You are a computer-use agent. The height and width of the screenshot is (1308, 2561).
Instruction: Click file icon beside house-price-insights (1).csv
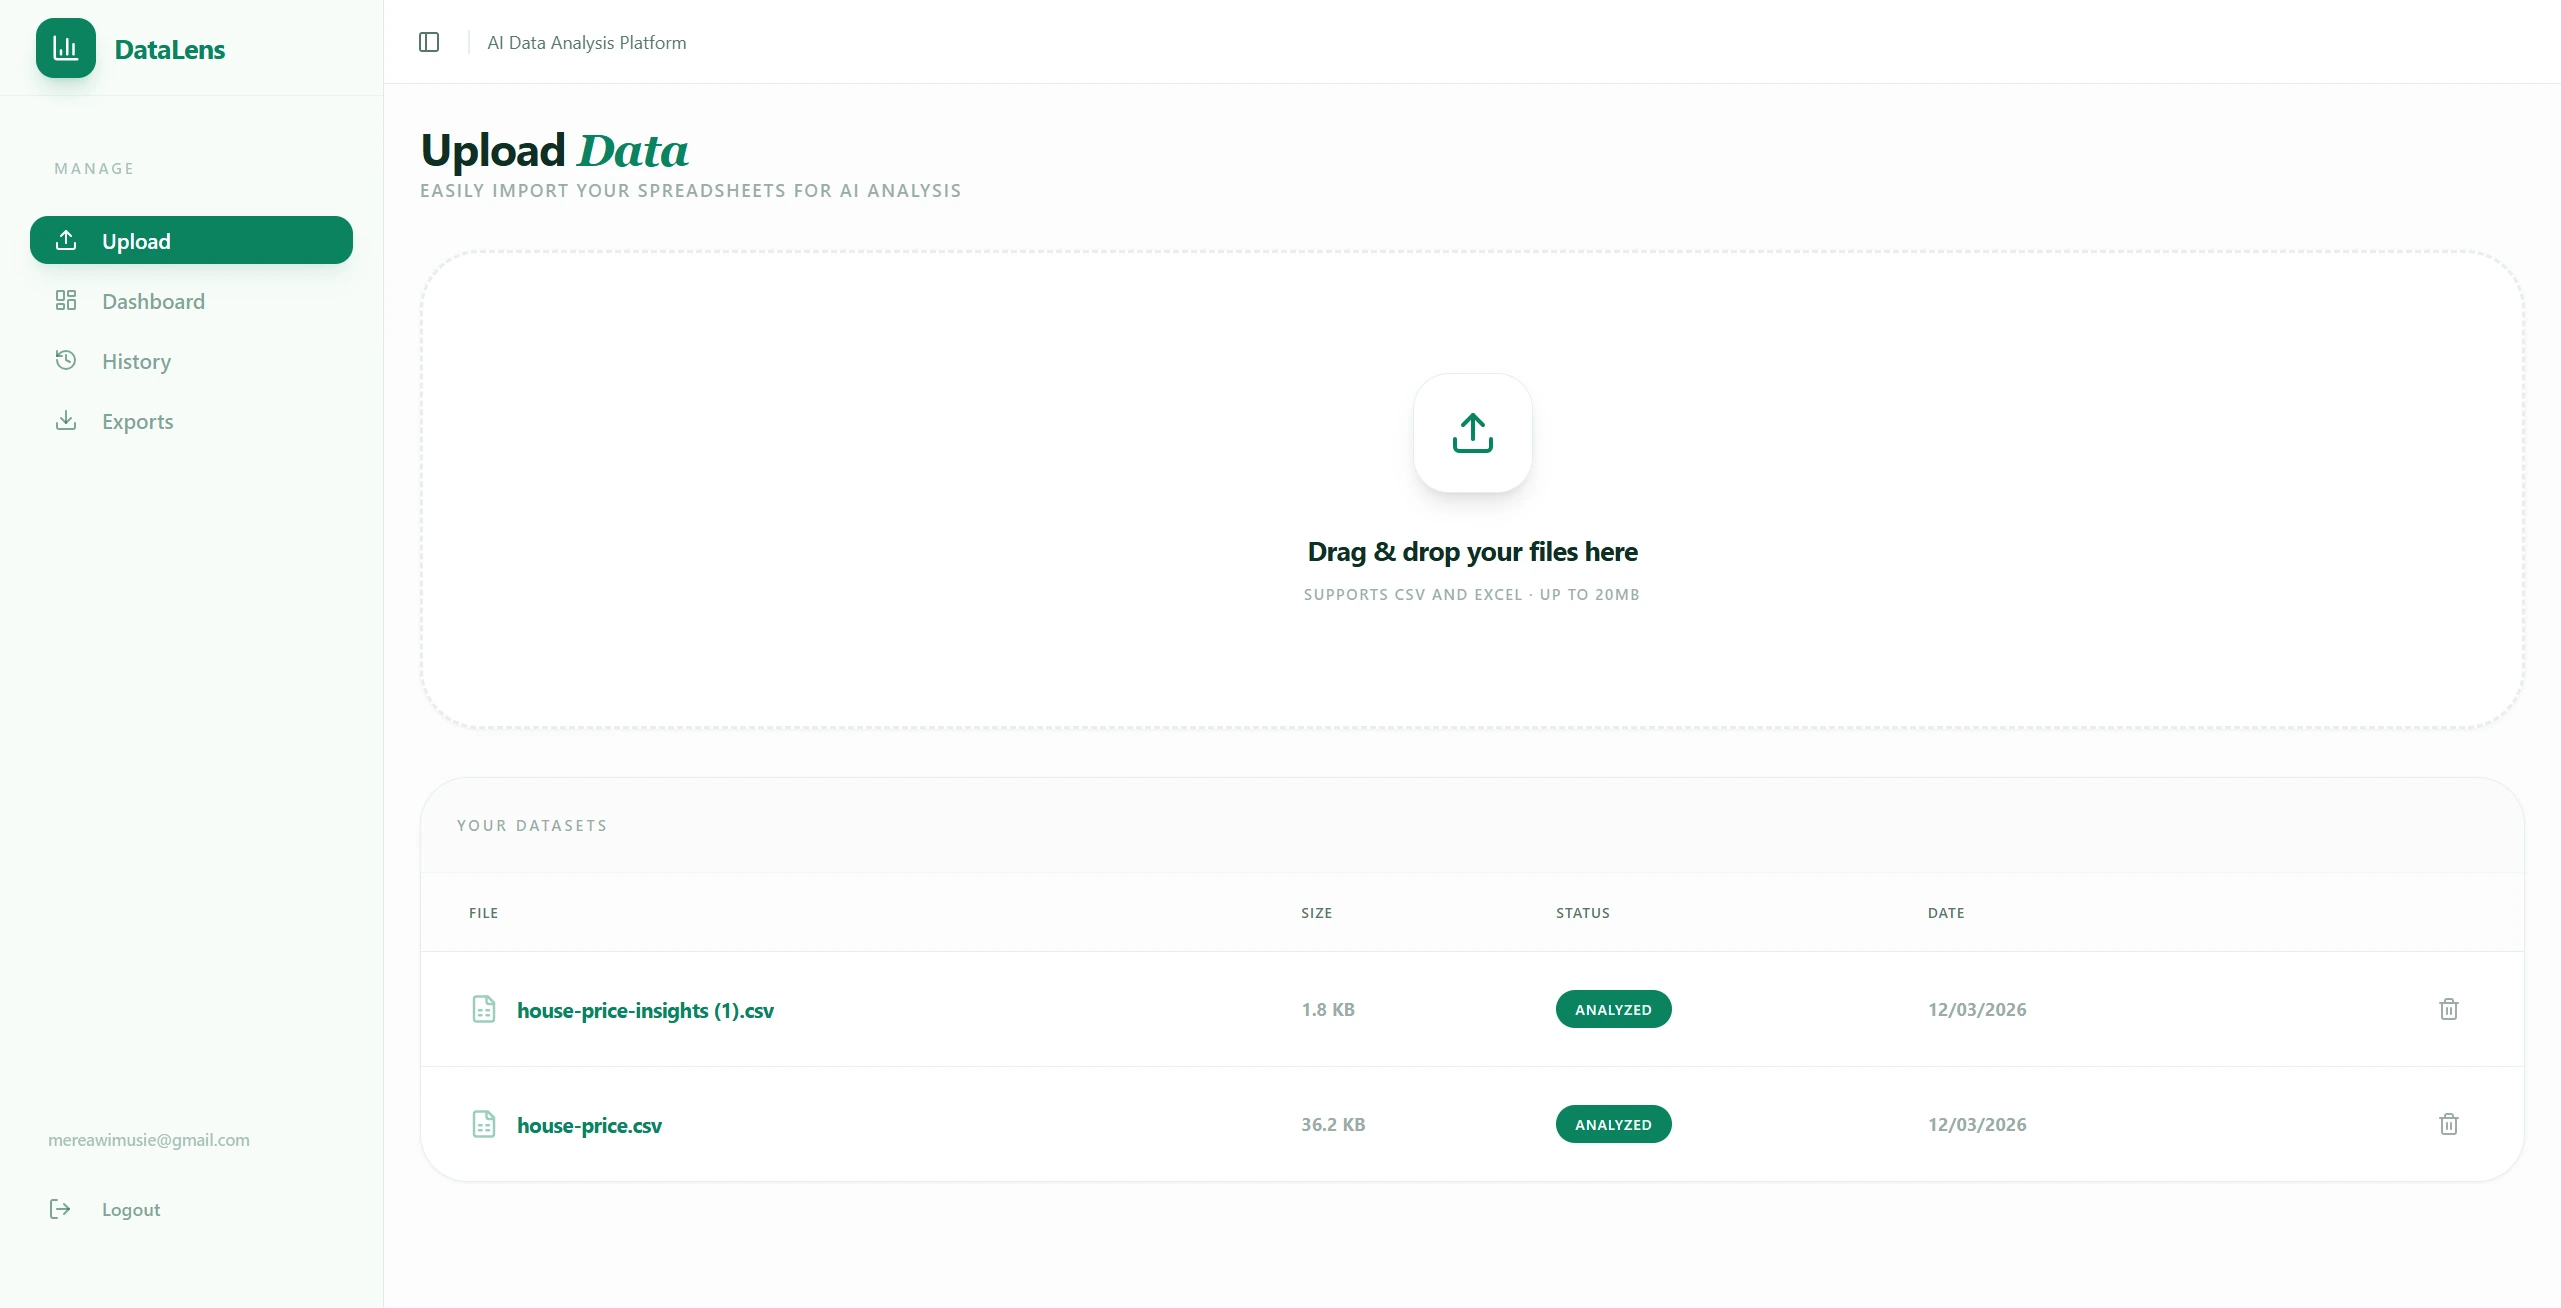pyautogui.click(x=484, y=1009)
